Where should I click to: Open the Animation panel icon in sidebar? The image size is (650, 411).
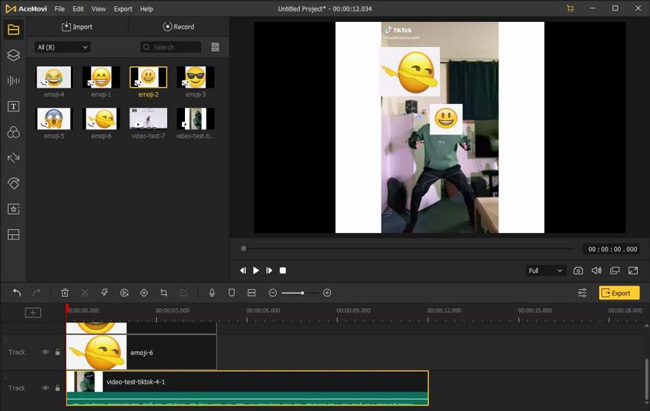tap(13, 183)
